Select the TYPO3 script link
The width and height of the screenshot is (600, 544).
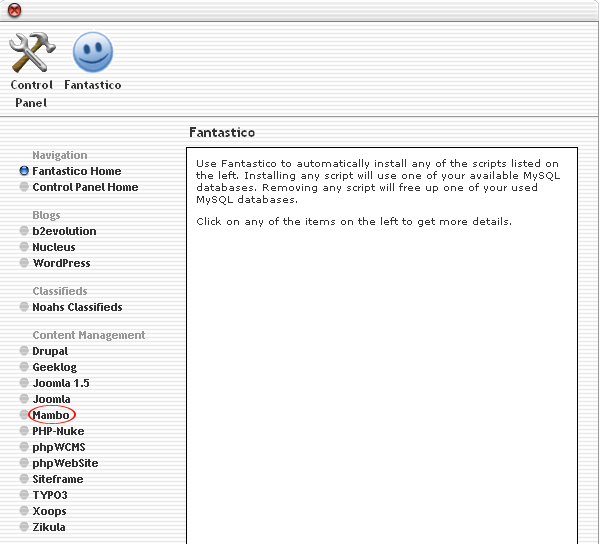50,495
